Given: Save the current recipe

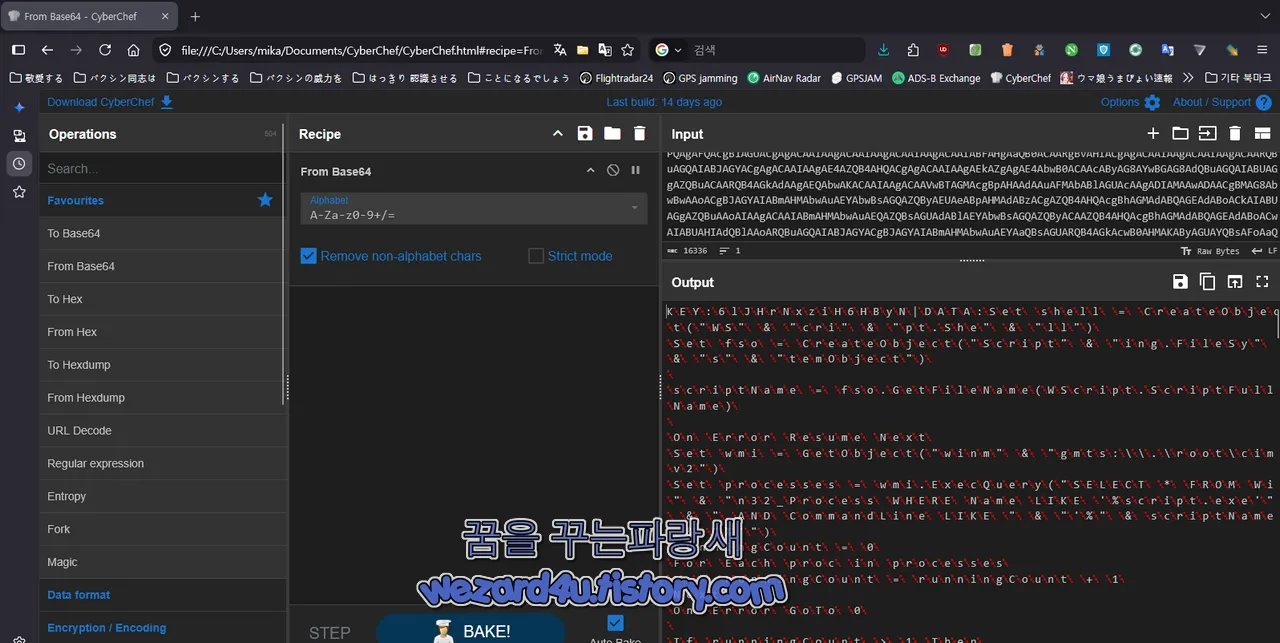Looking at the screenshot, I should pyautogui.click(x=585, y=134).
